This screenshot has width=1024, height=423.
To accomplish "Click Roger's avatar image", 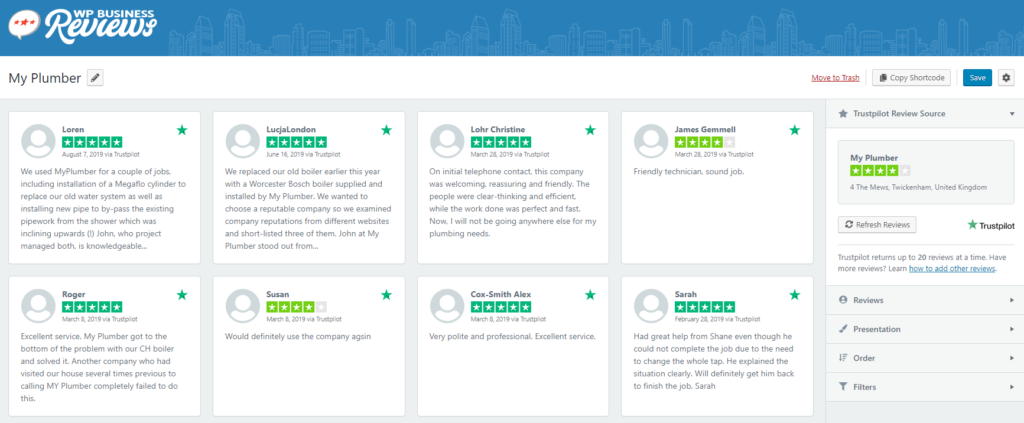I will click(x=38, y=306).
